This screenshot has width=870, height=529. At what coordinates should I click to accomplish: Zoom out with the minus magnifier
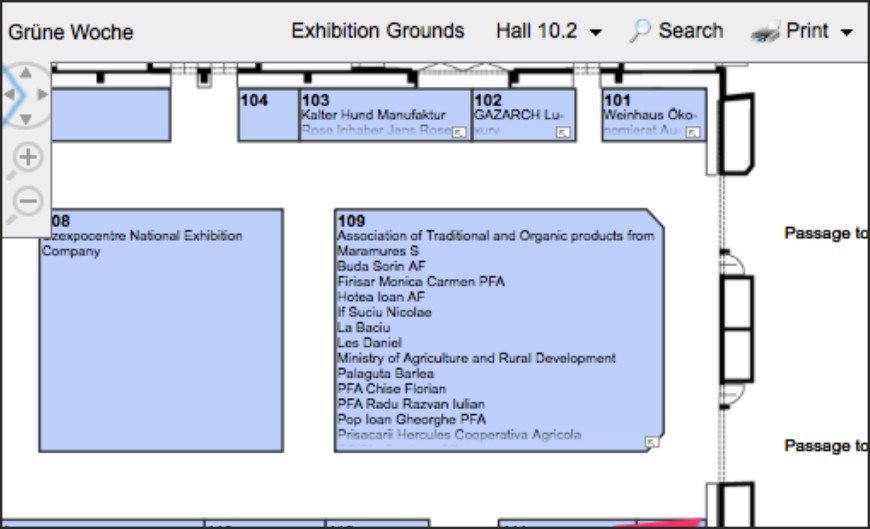(28, 201)
